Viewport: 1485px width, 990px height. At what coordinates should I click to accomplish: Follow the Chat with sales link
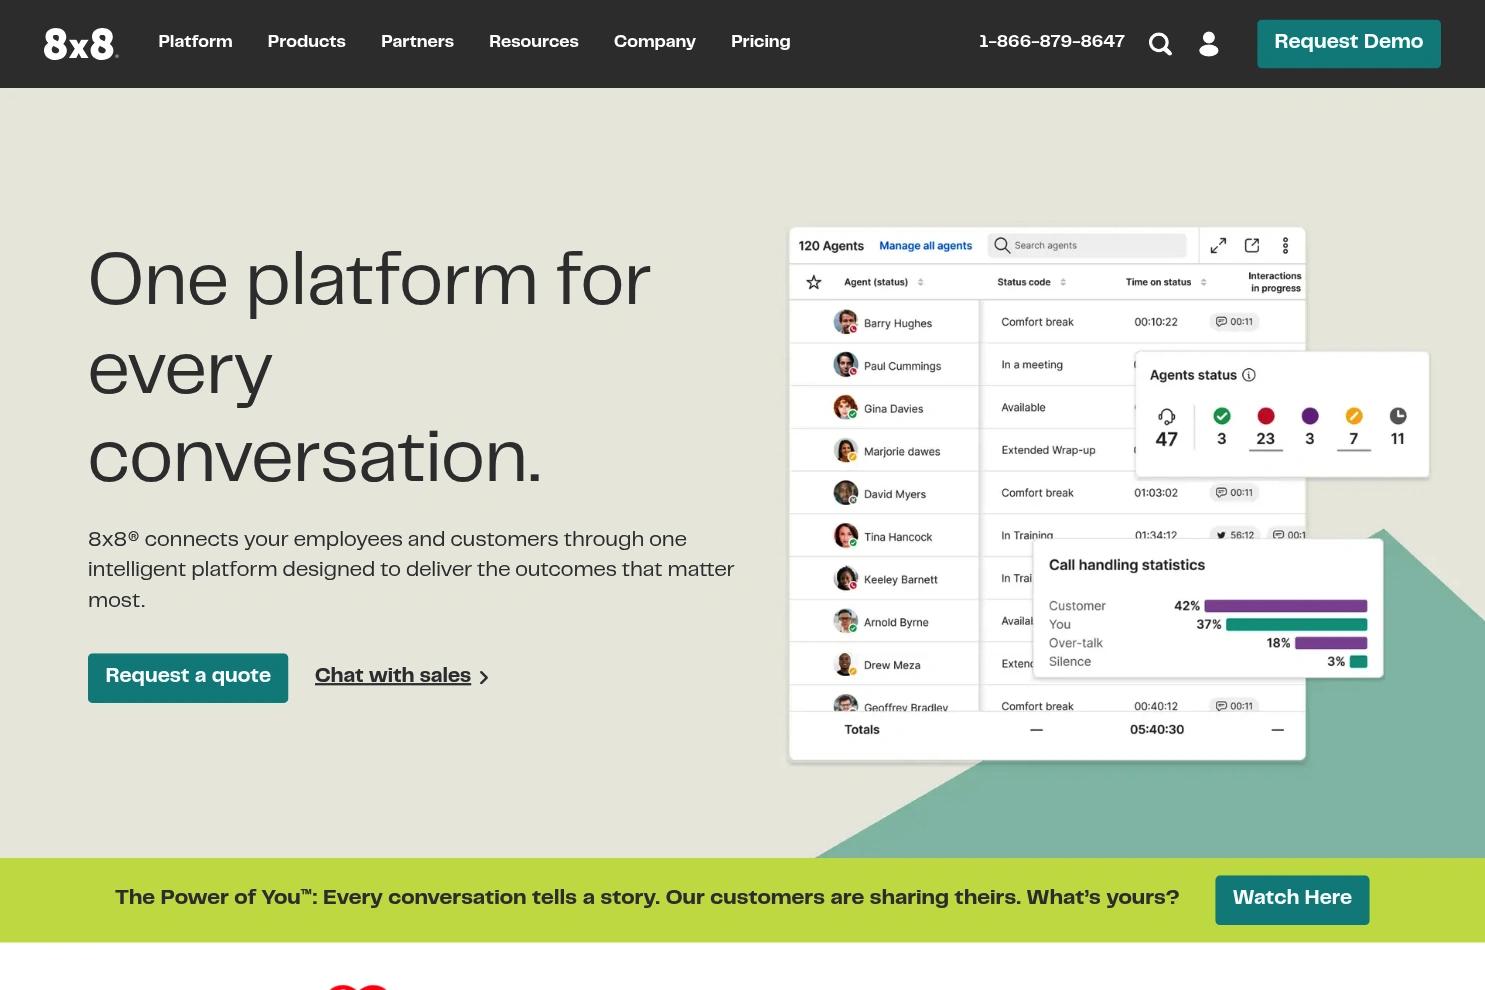(402, 676)
